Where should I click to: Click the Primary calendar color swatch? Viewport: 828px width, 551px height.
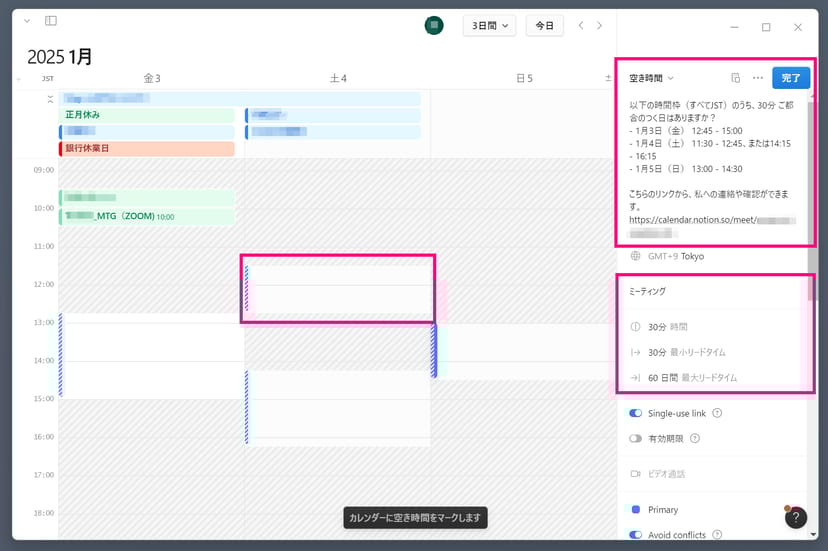point(635,510)
